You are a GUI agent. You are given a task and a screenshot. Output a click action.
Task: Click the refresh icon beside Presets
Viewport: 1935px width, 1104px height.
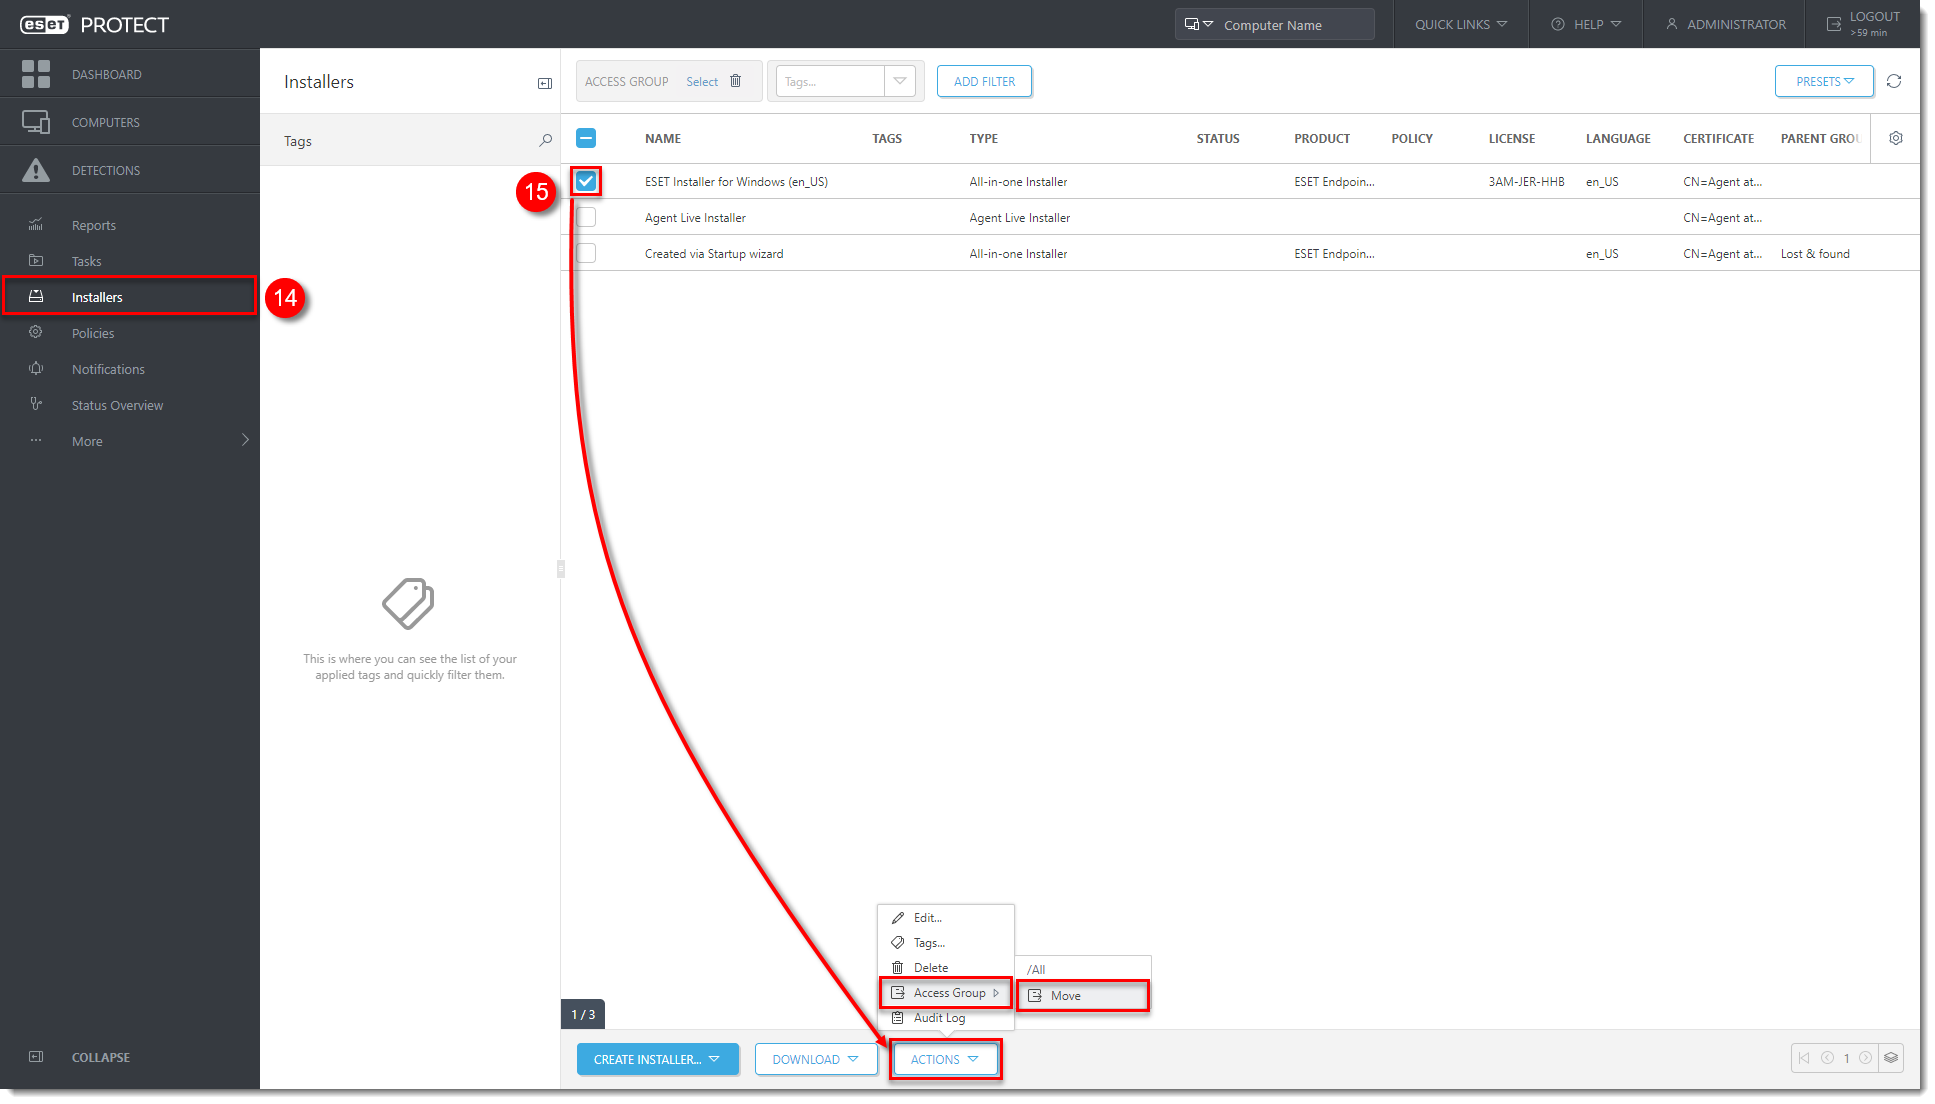coord(1893,81)
